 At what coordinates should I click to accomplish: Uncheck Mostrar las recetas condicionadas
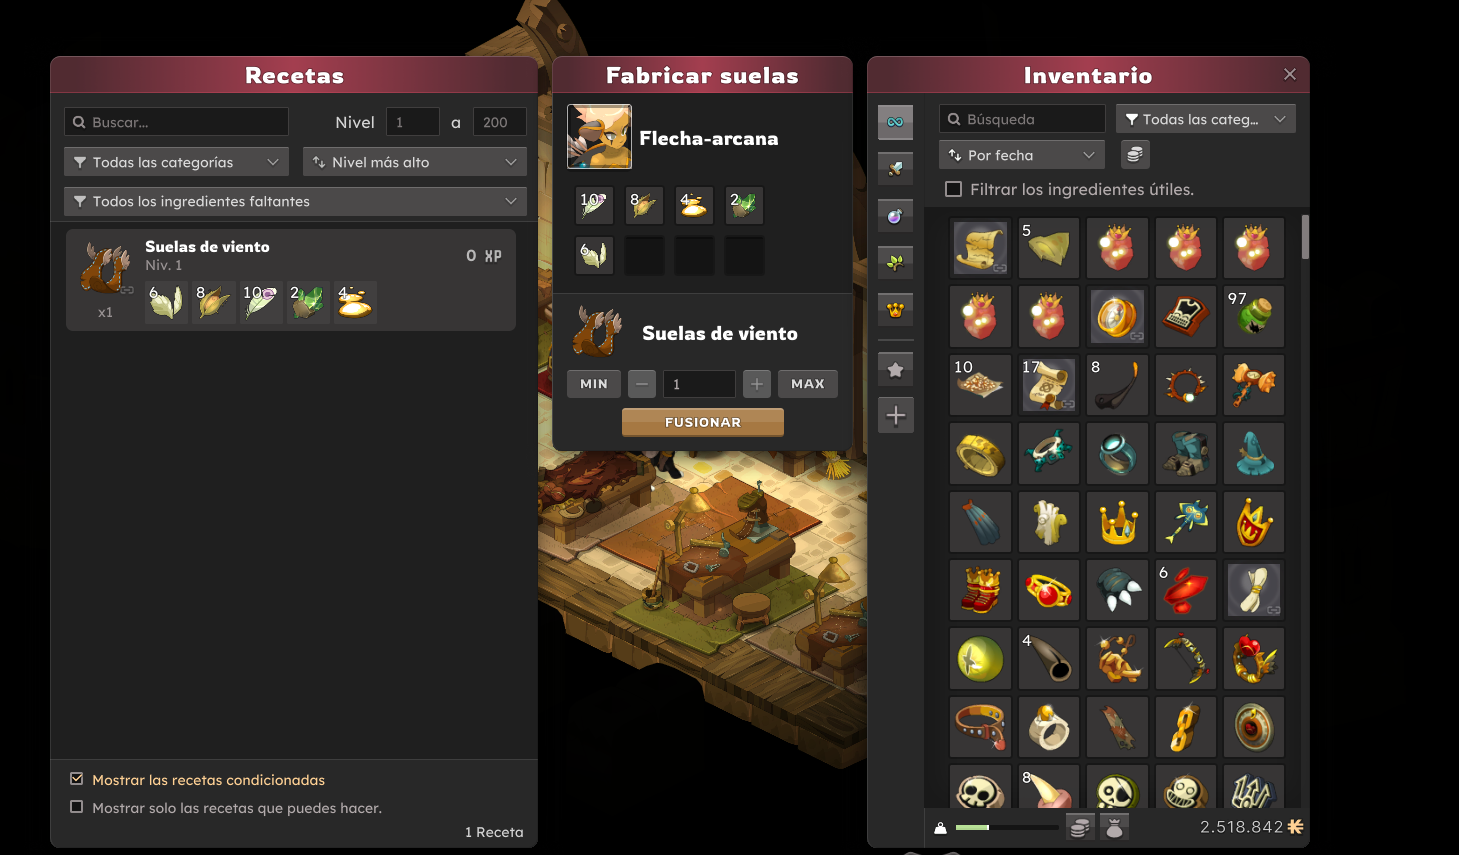pyautogui.click(x=76, y=779)
